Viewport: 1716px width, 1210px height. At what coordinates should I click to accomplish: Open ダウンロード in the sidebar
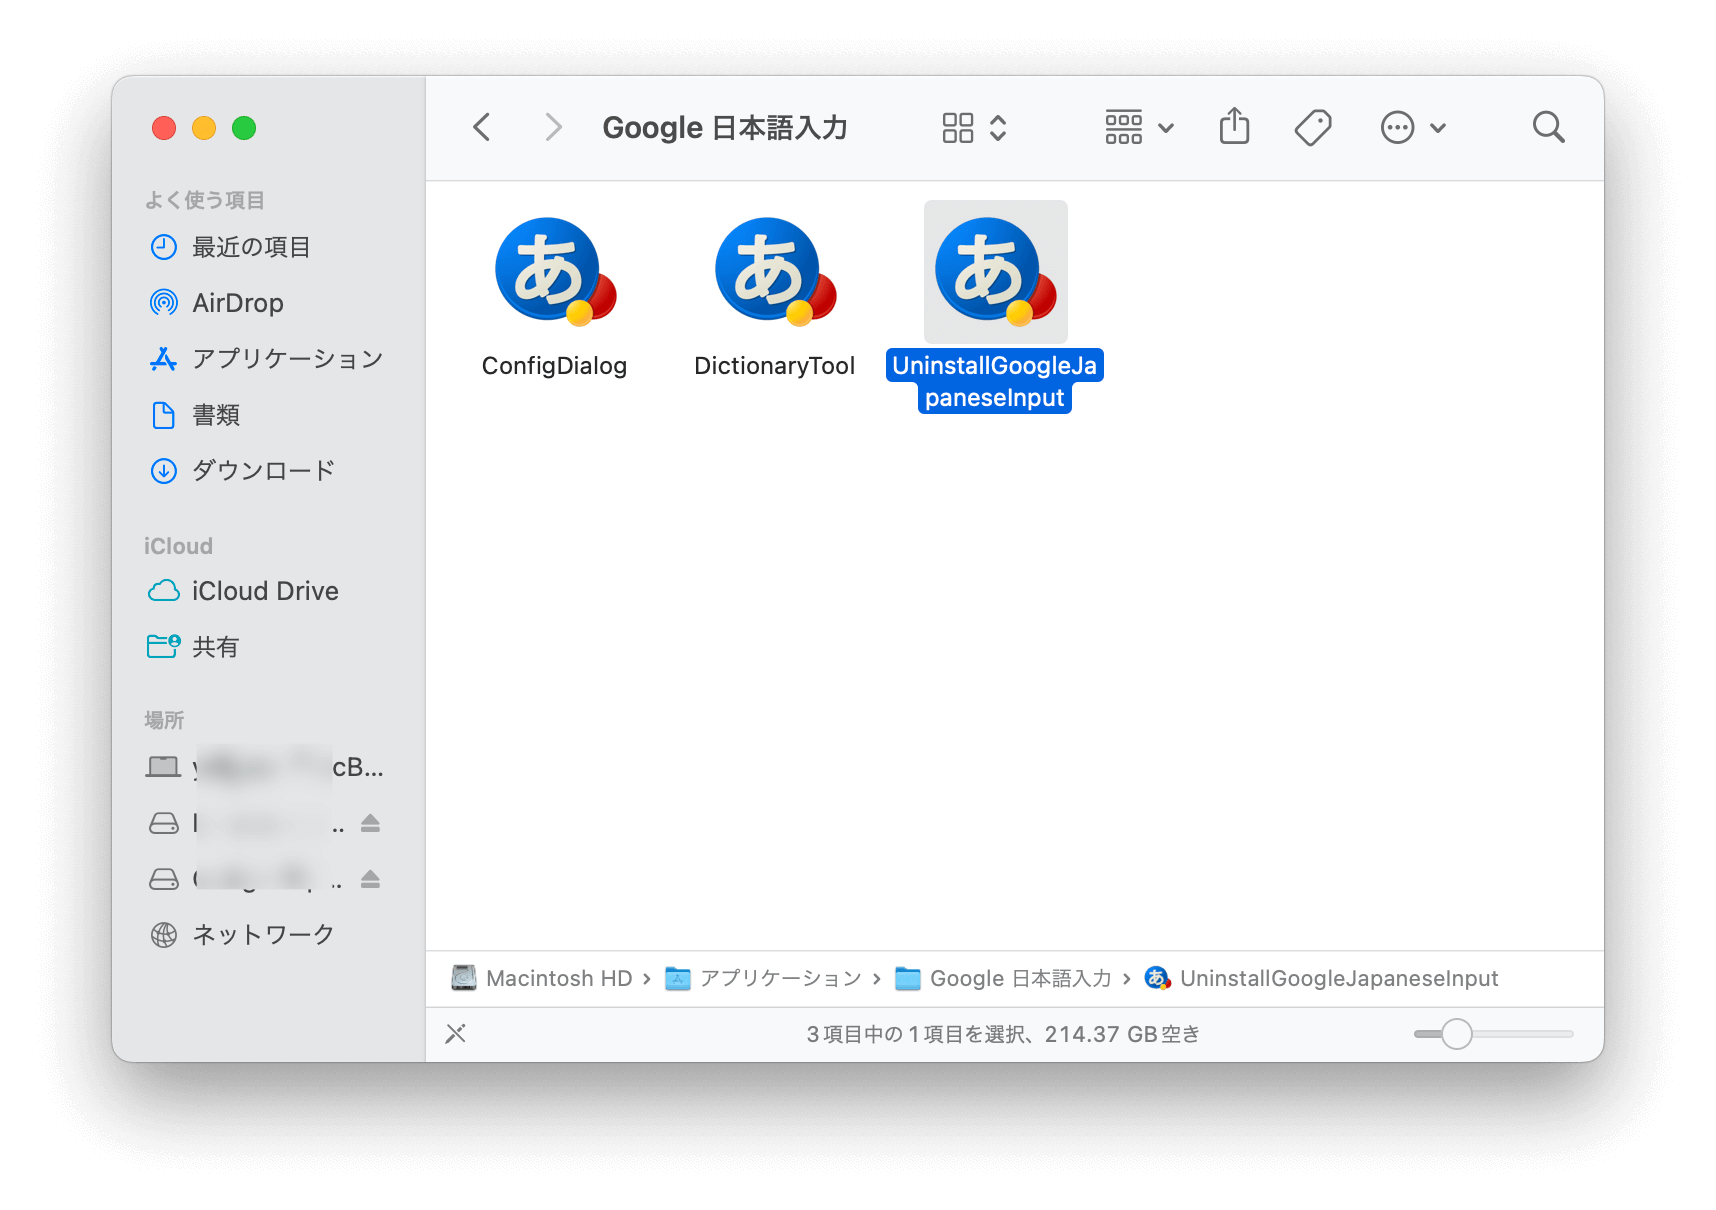[263, 471]
